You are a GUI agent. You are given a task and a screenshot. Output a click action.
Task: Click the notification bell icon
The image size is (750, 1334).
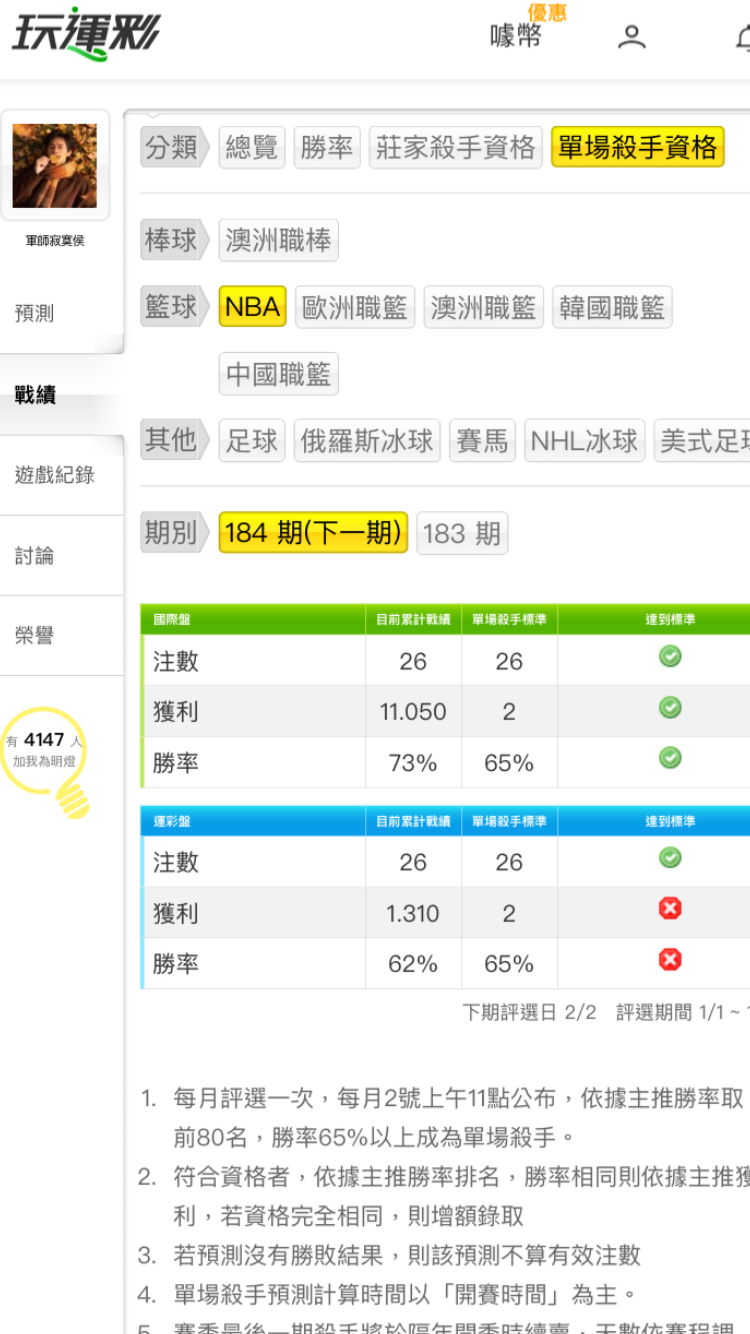click(x=743, y=38)
